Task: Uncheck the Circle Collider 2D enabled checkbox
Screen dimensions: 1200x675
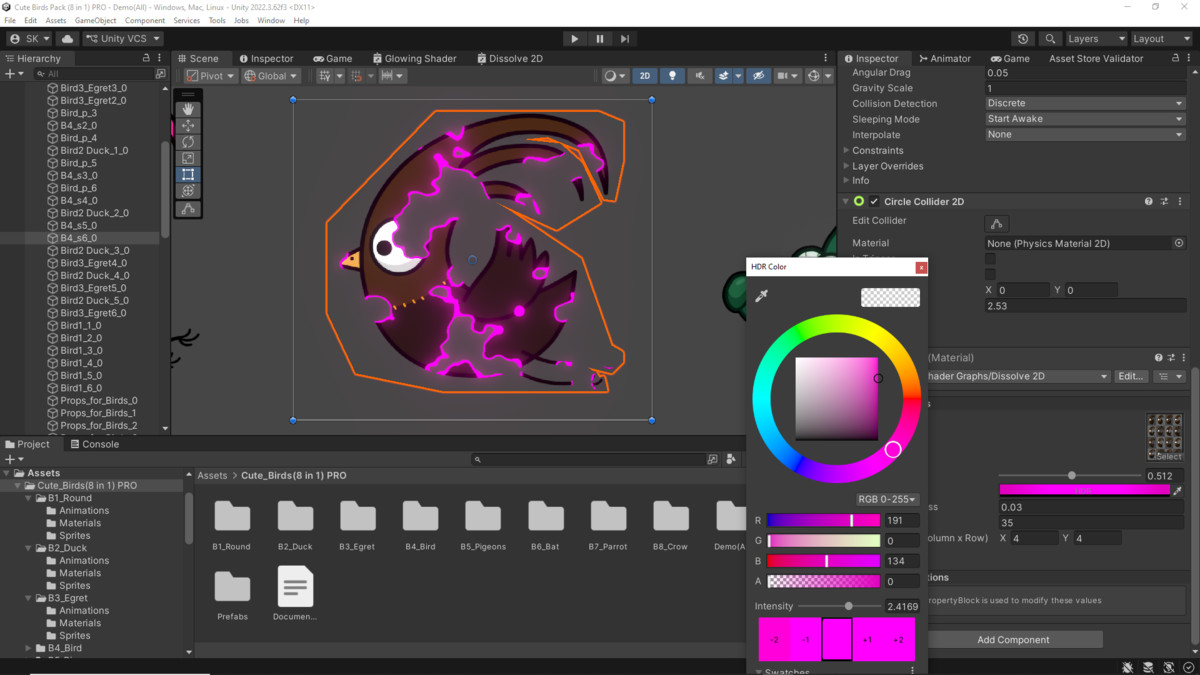Action: coord(874,202)
